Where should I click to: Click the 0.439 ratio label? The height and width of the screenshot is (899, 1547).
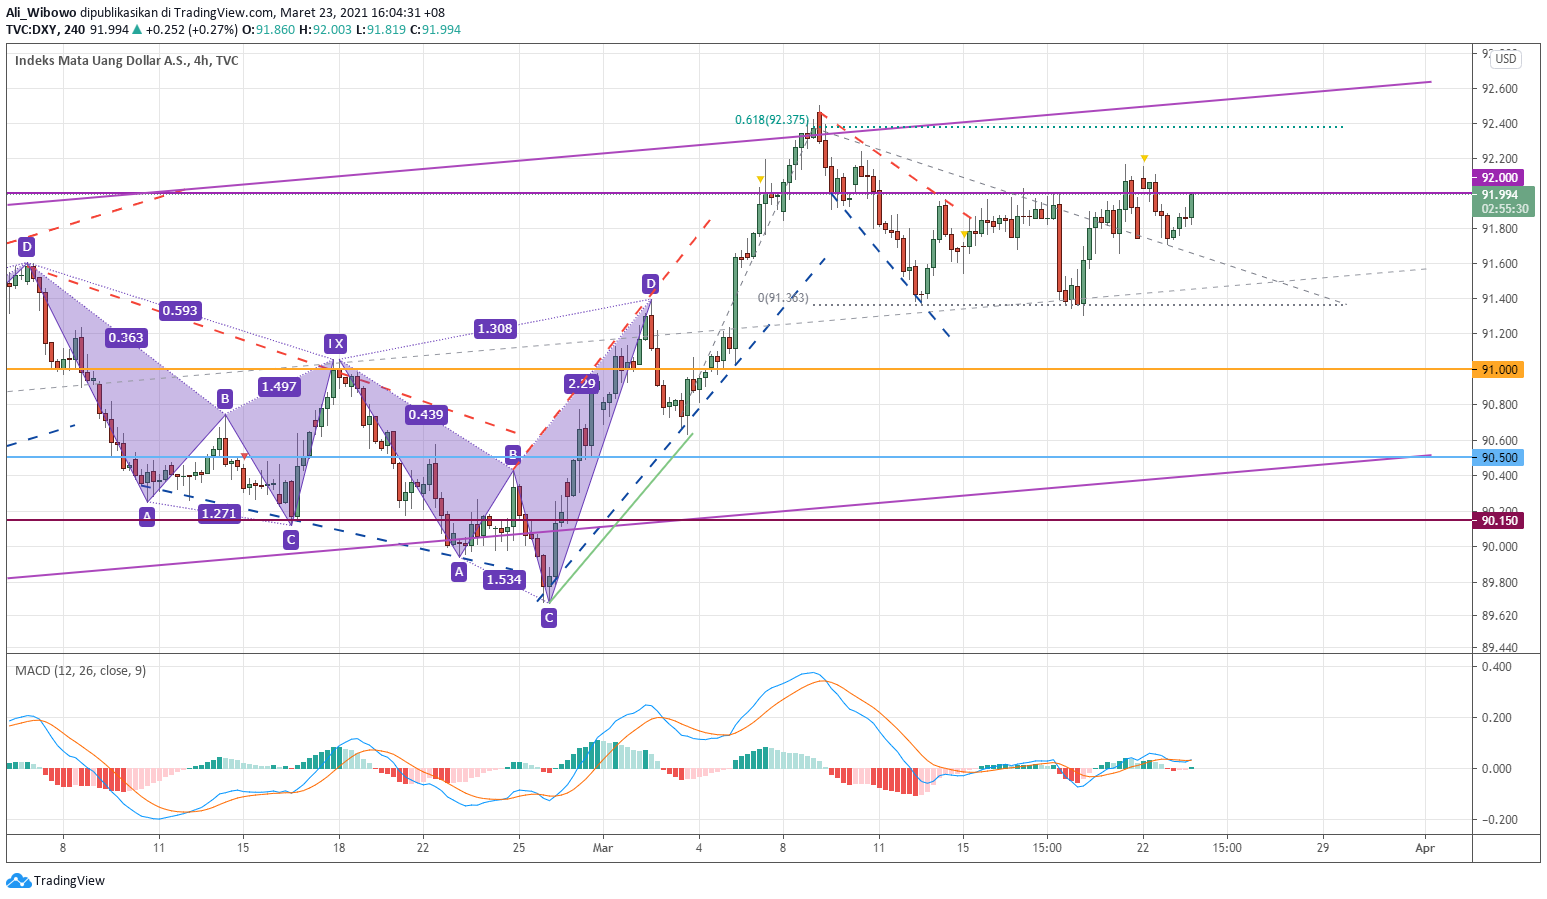pyautogui.click(x=426, y=414)
